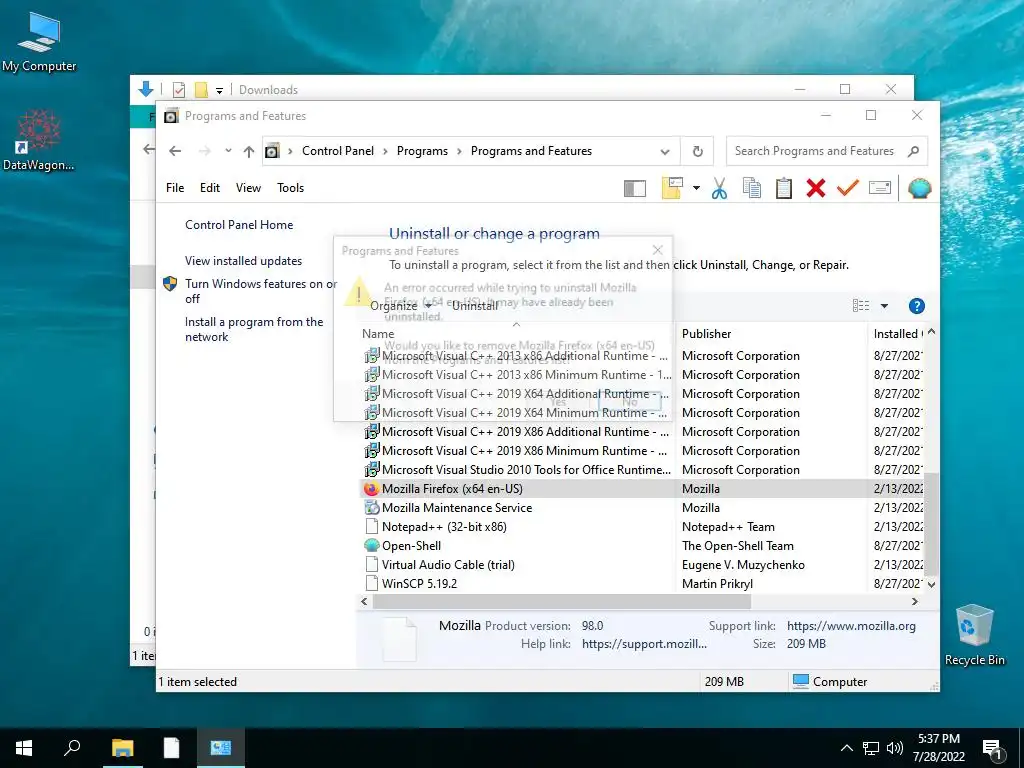
Task: Toggle the navigation pane toolbar icon
Action: (635, 188)
